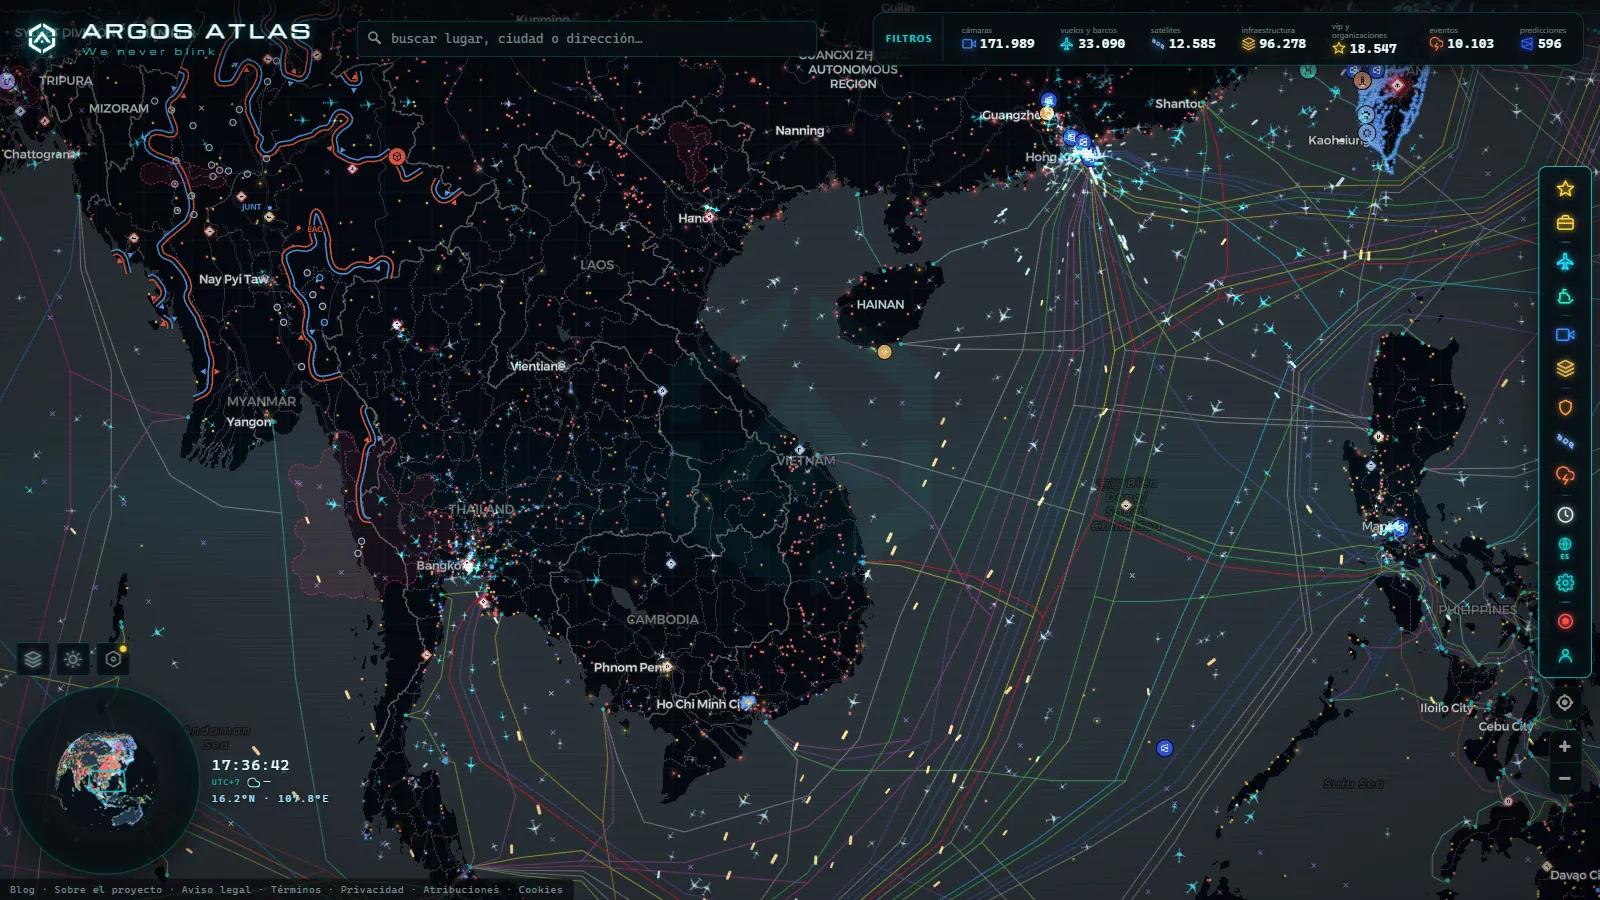This screenshot has height=900, width=1600.
Task: Open Cookies footer link
Action: click(x=540, y=890)
